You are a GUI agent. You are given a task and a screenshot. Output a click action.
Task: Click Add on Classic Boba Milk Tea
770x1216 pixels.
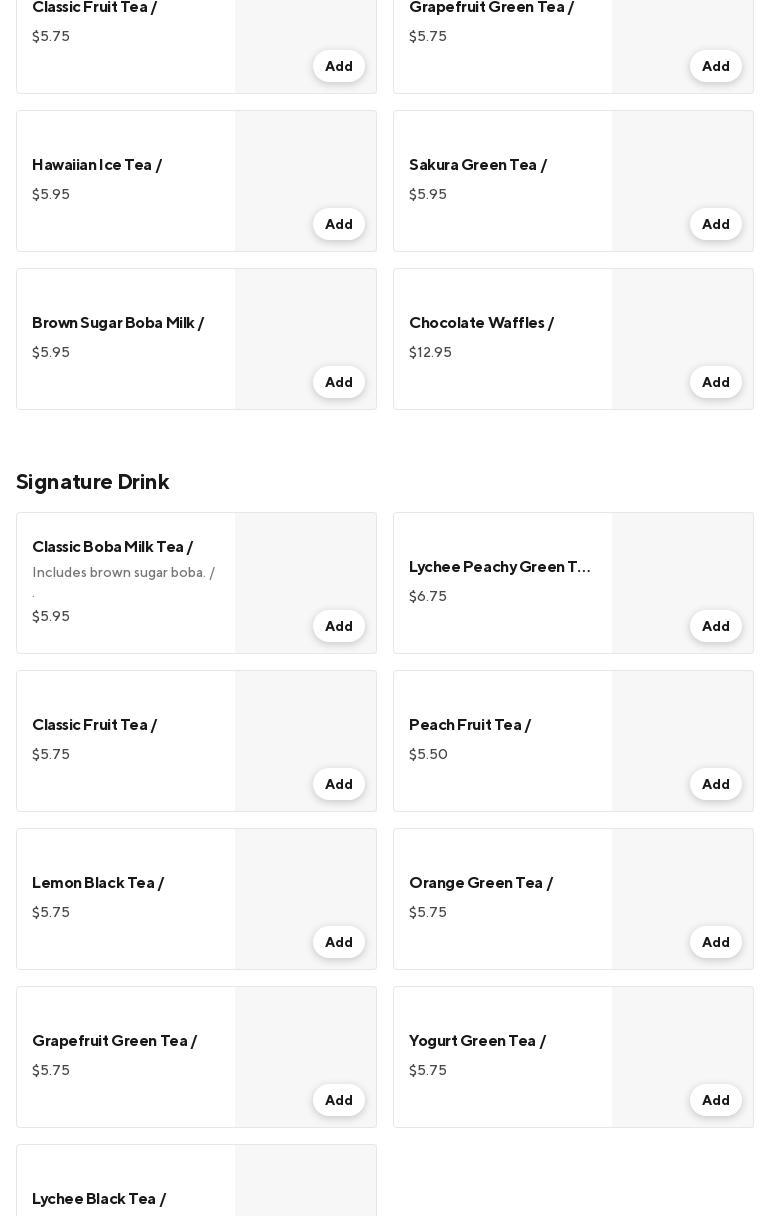click(x=338, y=626)
